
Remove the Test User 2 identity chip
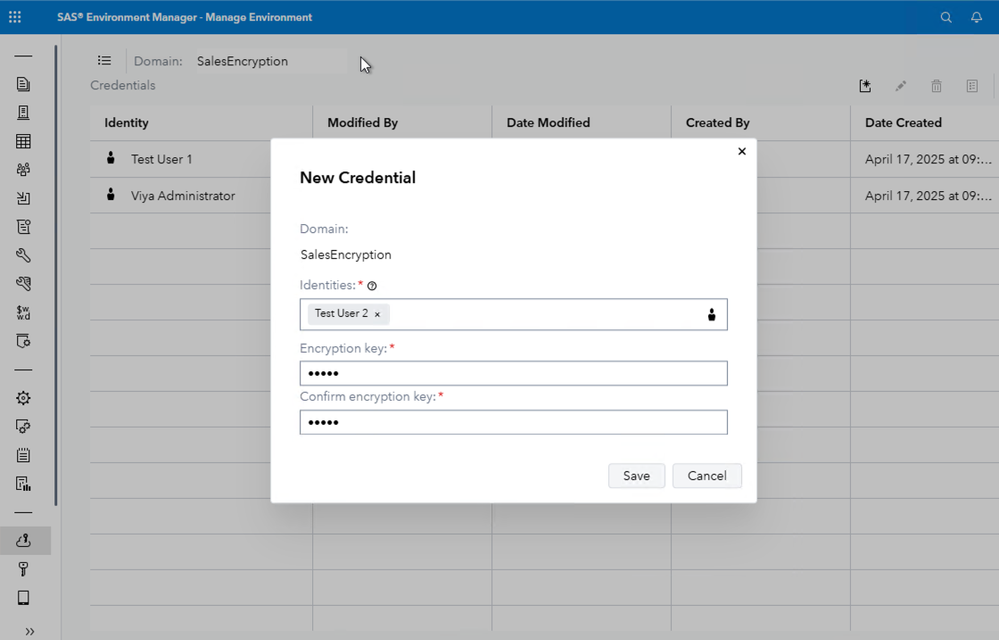pyautogui.click(x=377, y=314)
